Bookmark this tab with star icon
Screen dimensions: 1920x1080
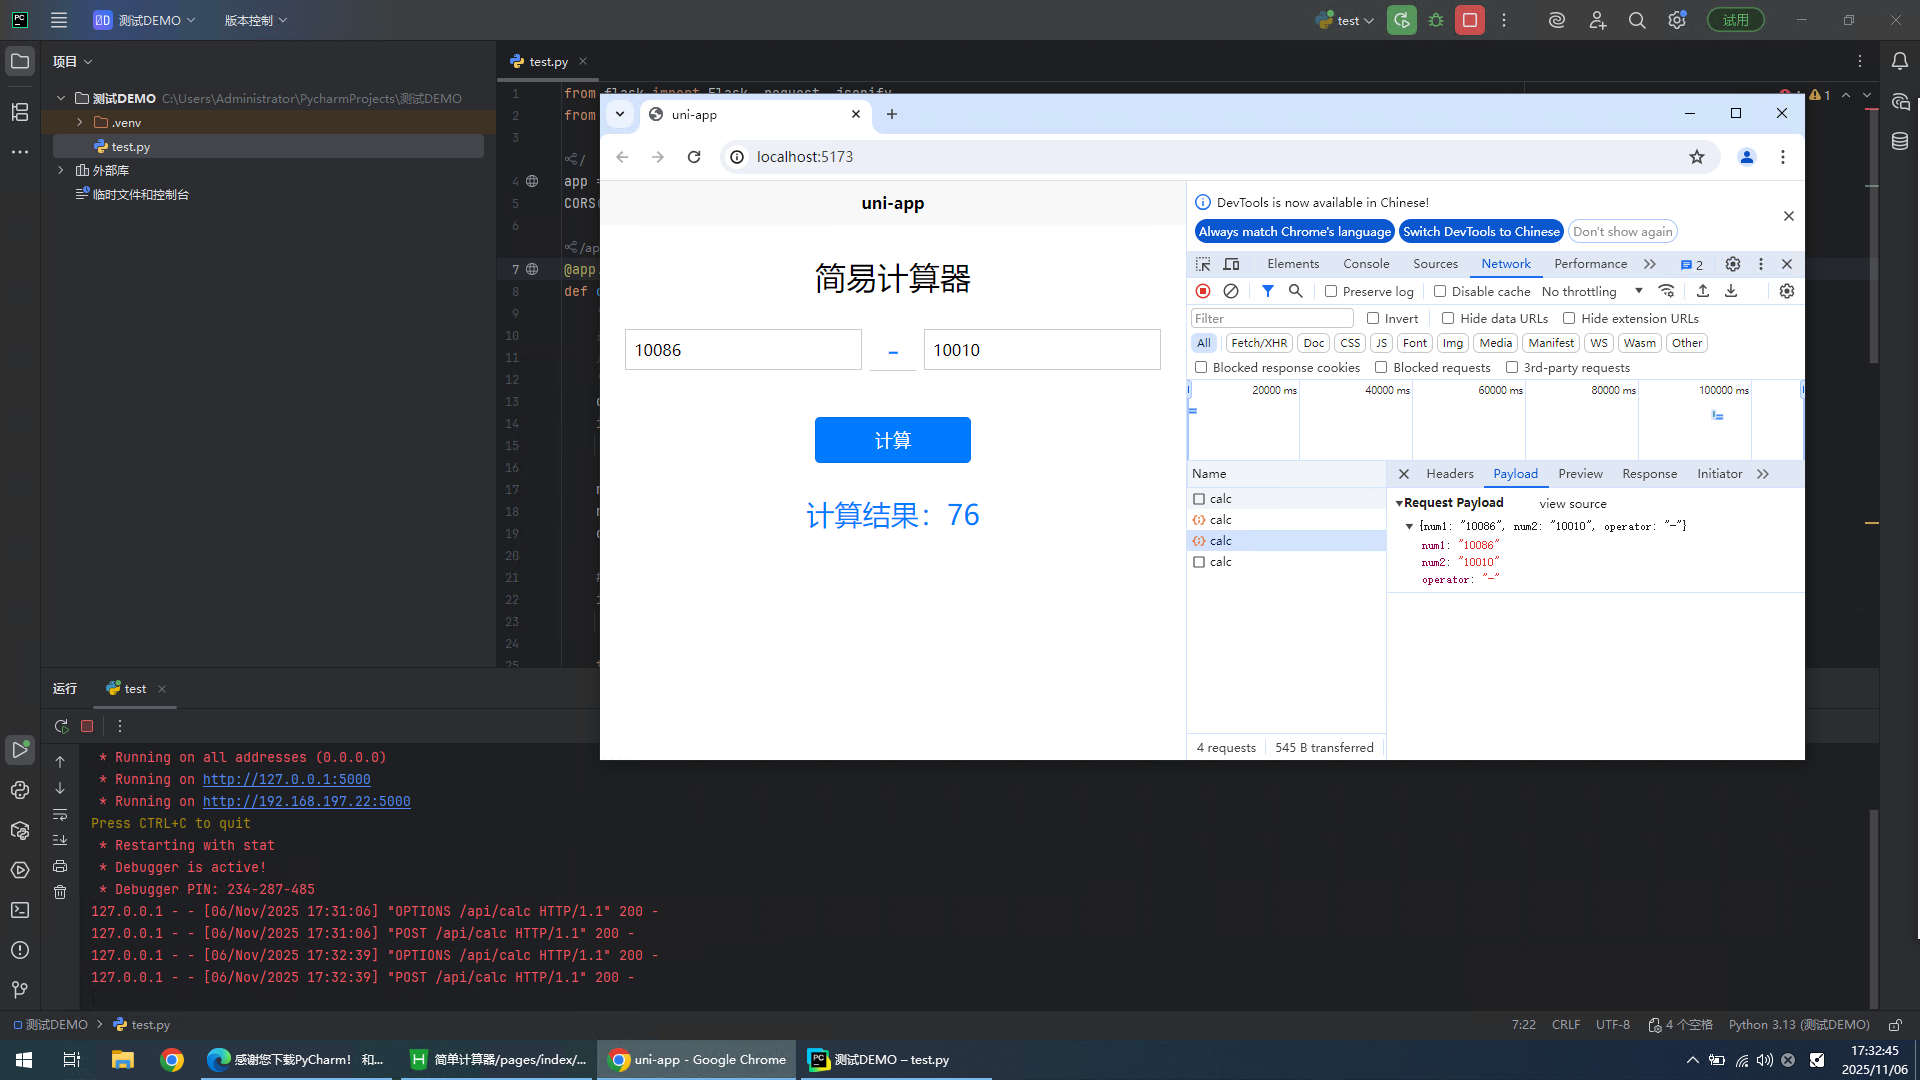tap(1697, 157)
